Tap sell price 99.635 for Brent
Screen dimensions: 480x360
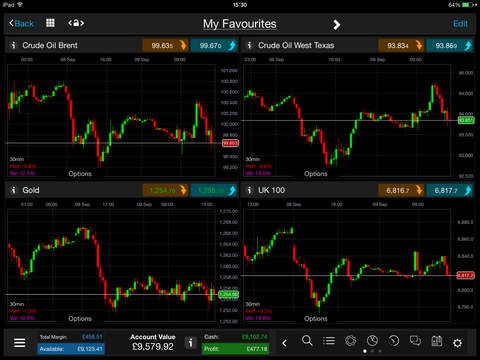(x=165, y=45)
